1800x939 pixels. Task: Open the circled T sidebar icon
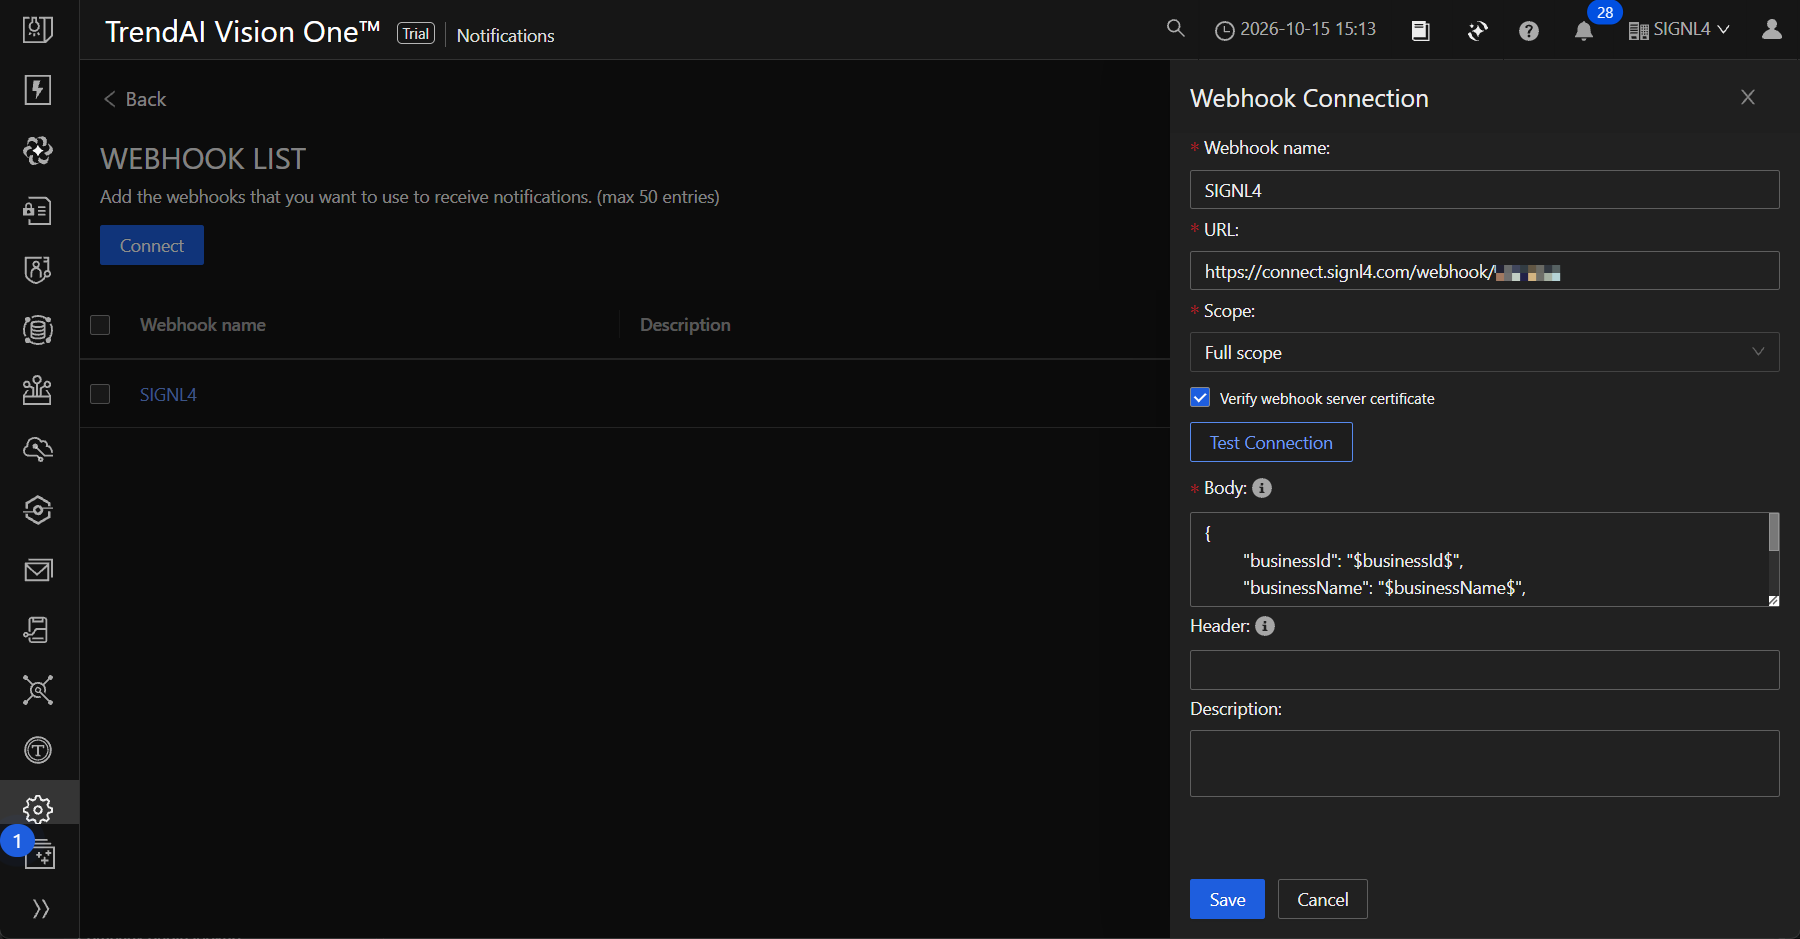click(x=38, y=750)
